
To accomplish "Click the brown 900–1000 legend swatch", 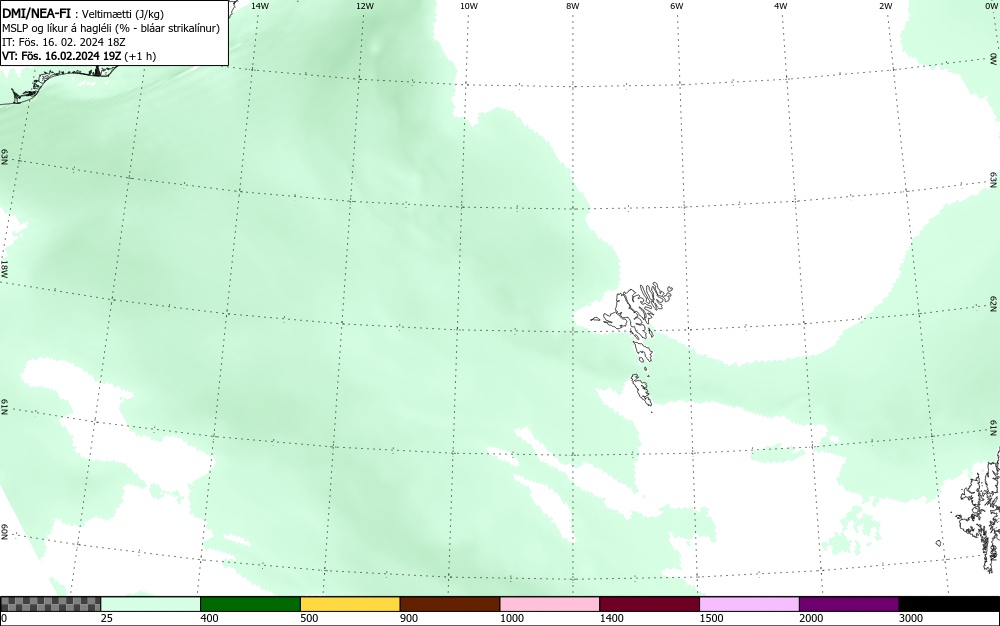I will click(x=450, y=604).
